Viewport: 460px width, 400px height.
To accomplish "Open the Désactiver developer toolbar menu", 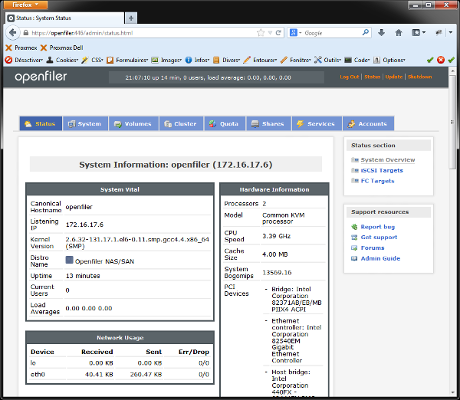I will pos(24,60).
